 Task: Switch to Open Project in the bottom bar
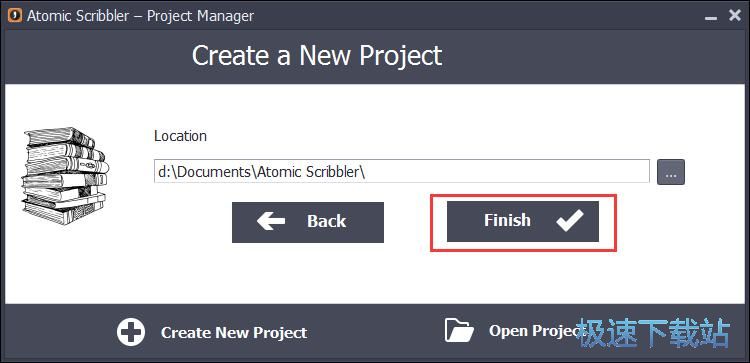coord(534,330)
